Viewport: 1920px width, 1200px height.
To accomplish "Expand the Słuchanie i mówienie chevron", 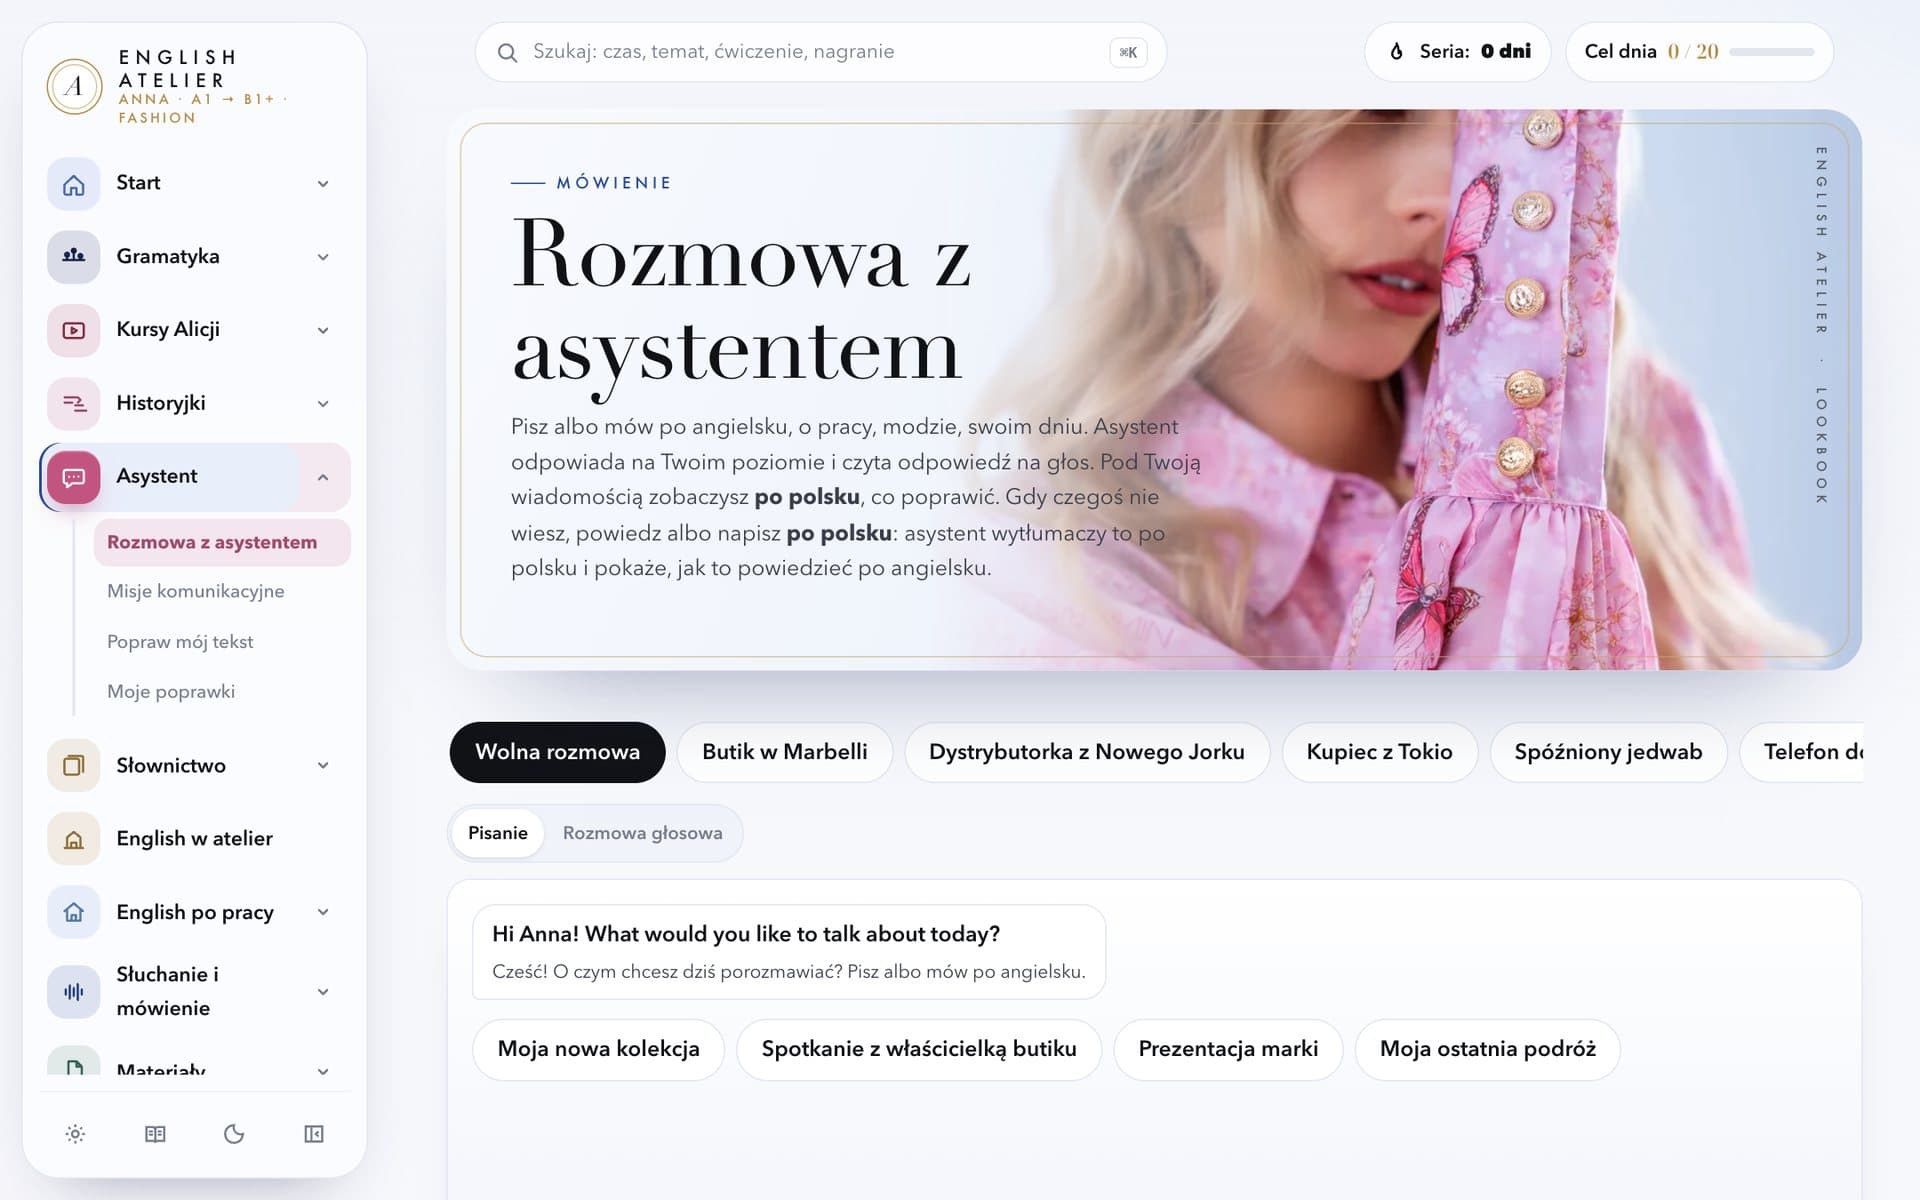I will [x=323, y=992].
